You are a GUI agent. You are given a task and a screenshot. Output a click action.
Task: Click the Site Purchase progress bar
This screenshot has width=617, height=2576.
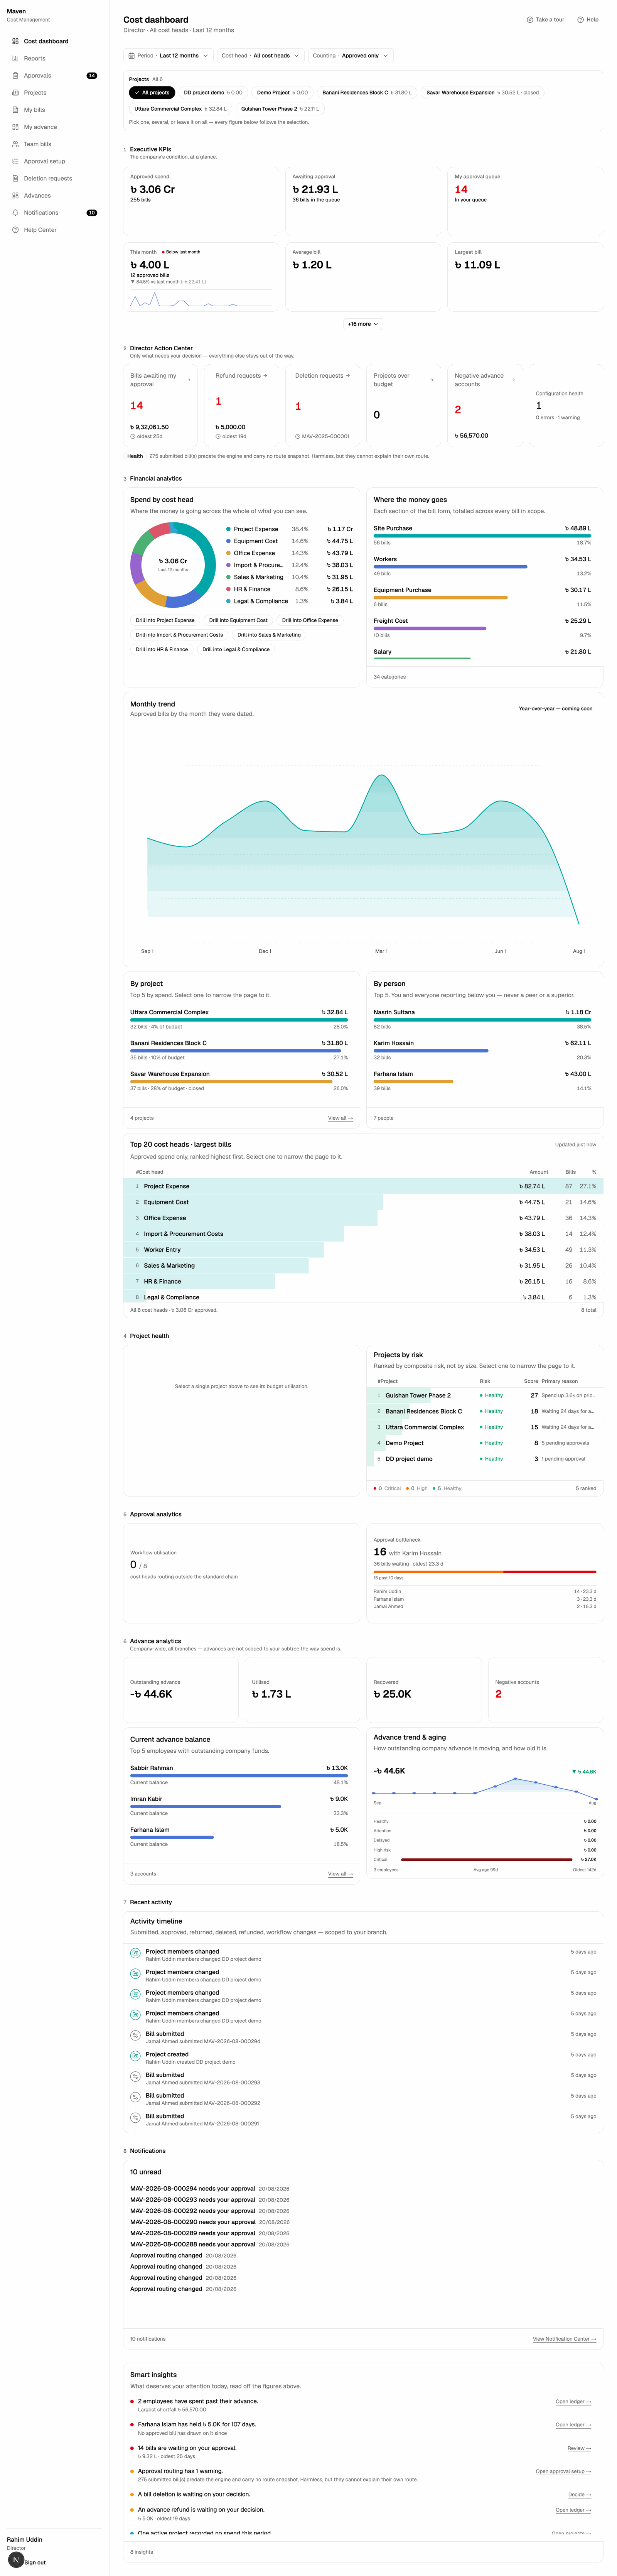coord(482,536)
